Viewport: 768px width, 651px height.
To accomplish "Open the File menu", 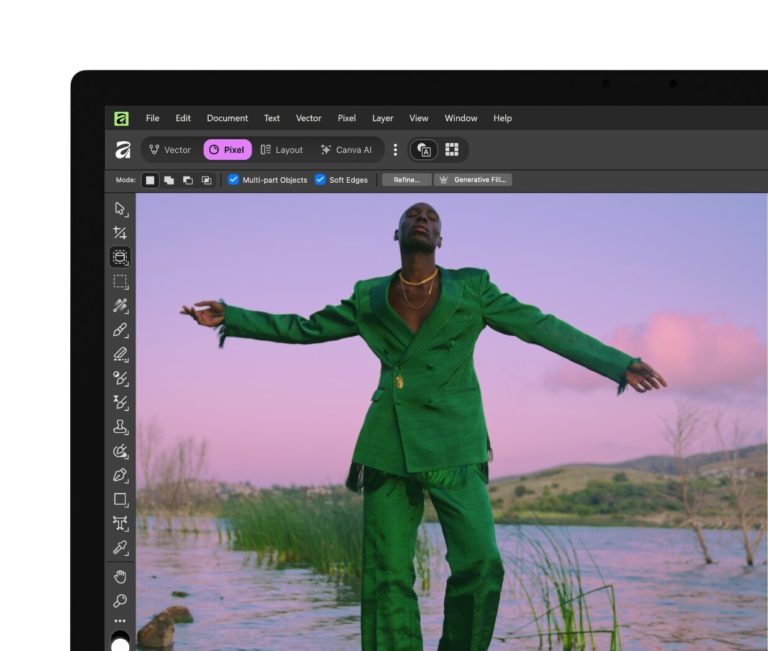I will coord(152,119).
